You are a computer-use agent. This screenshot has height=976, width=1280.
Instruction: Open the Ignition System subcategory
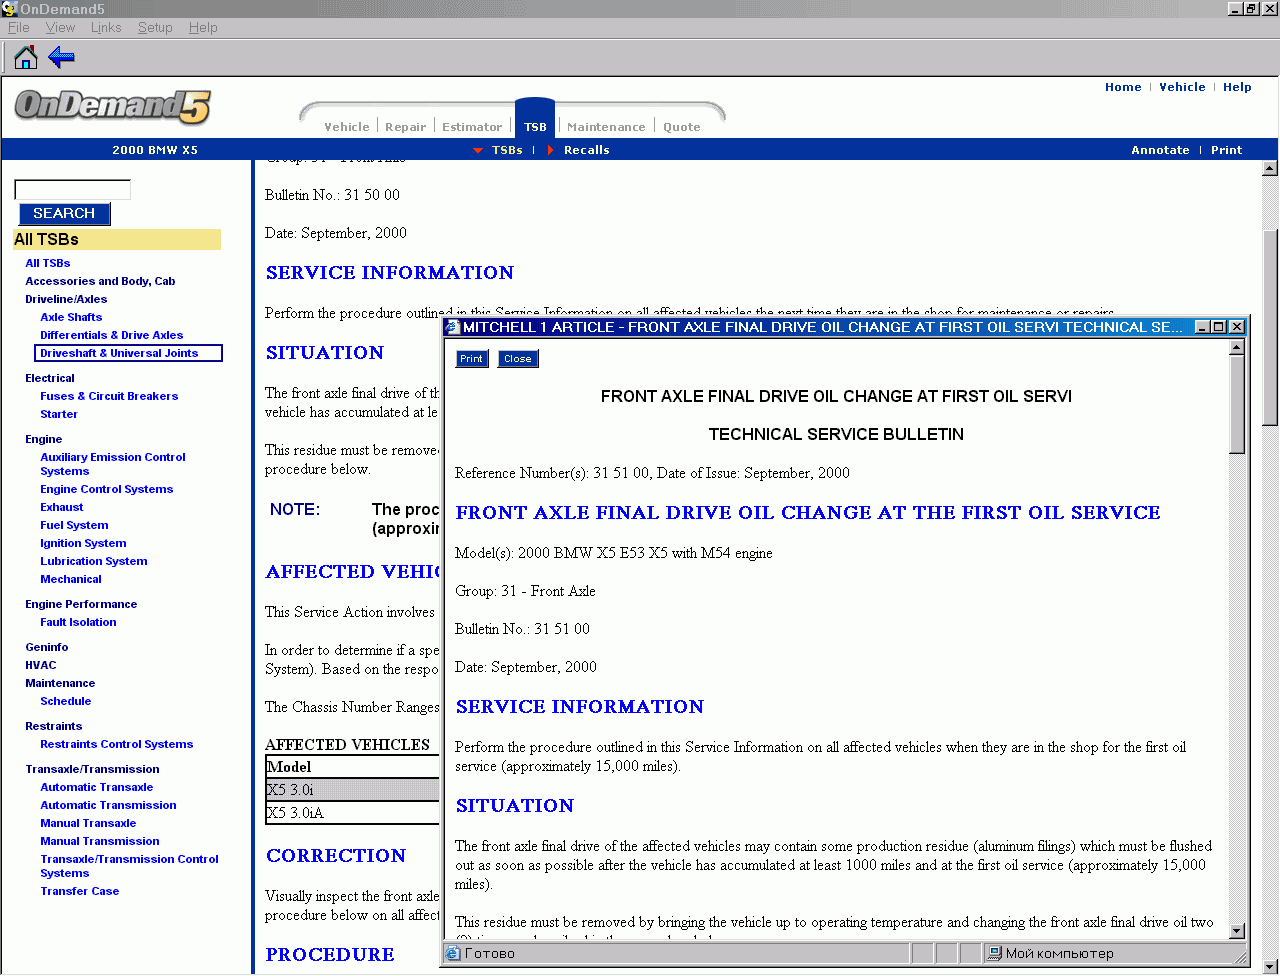point(83,543)
